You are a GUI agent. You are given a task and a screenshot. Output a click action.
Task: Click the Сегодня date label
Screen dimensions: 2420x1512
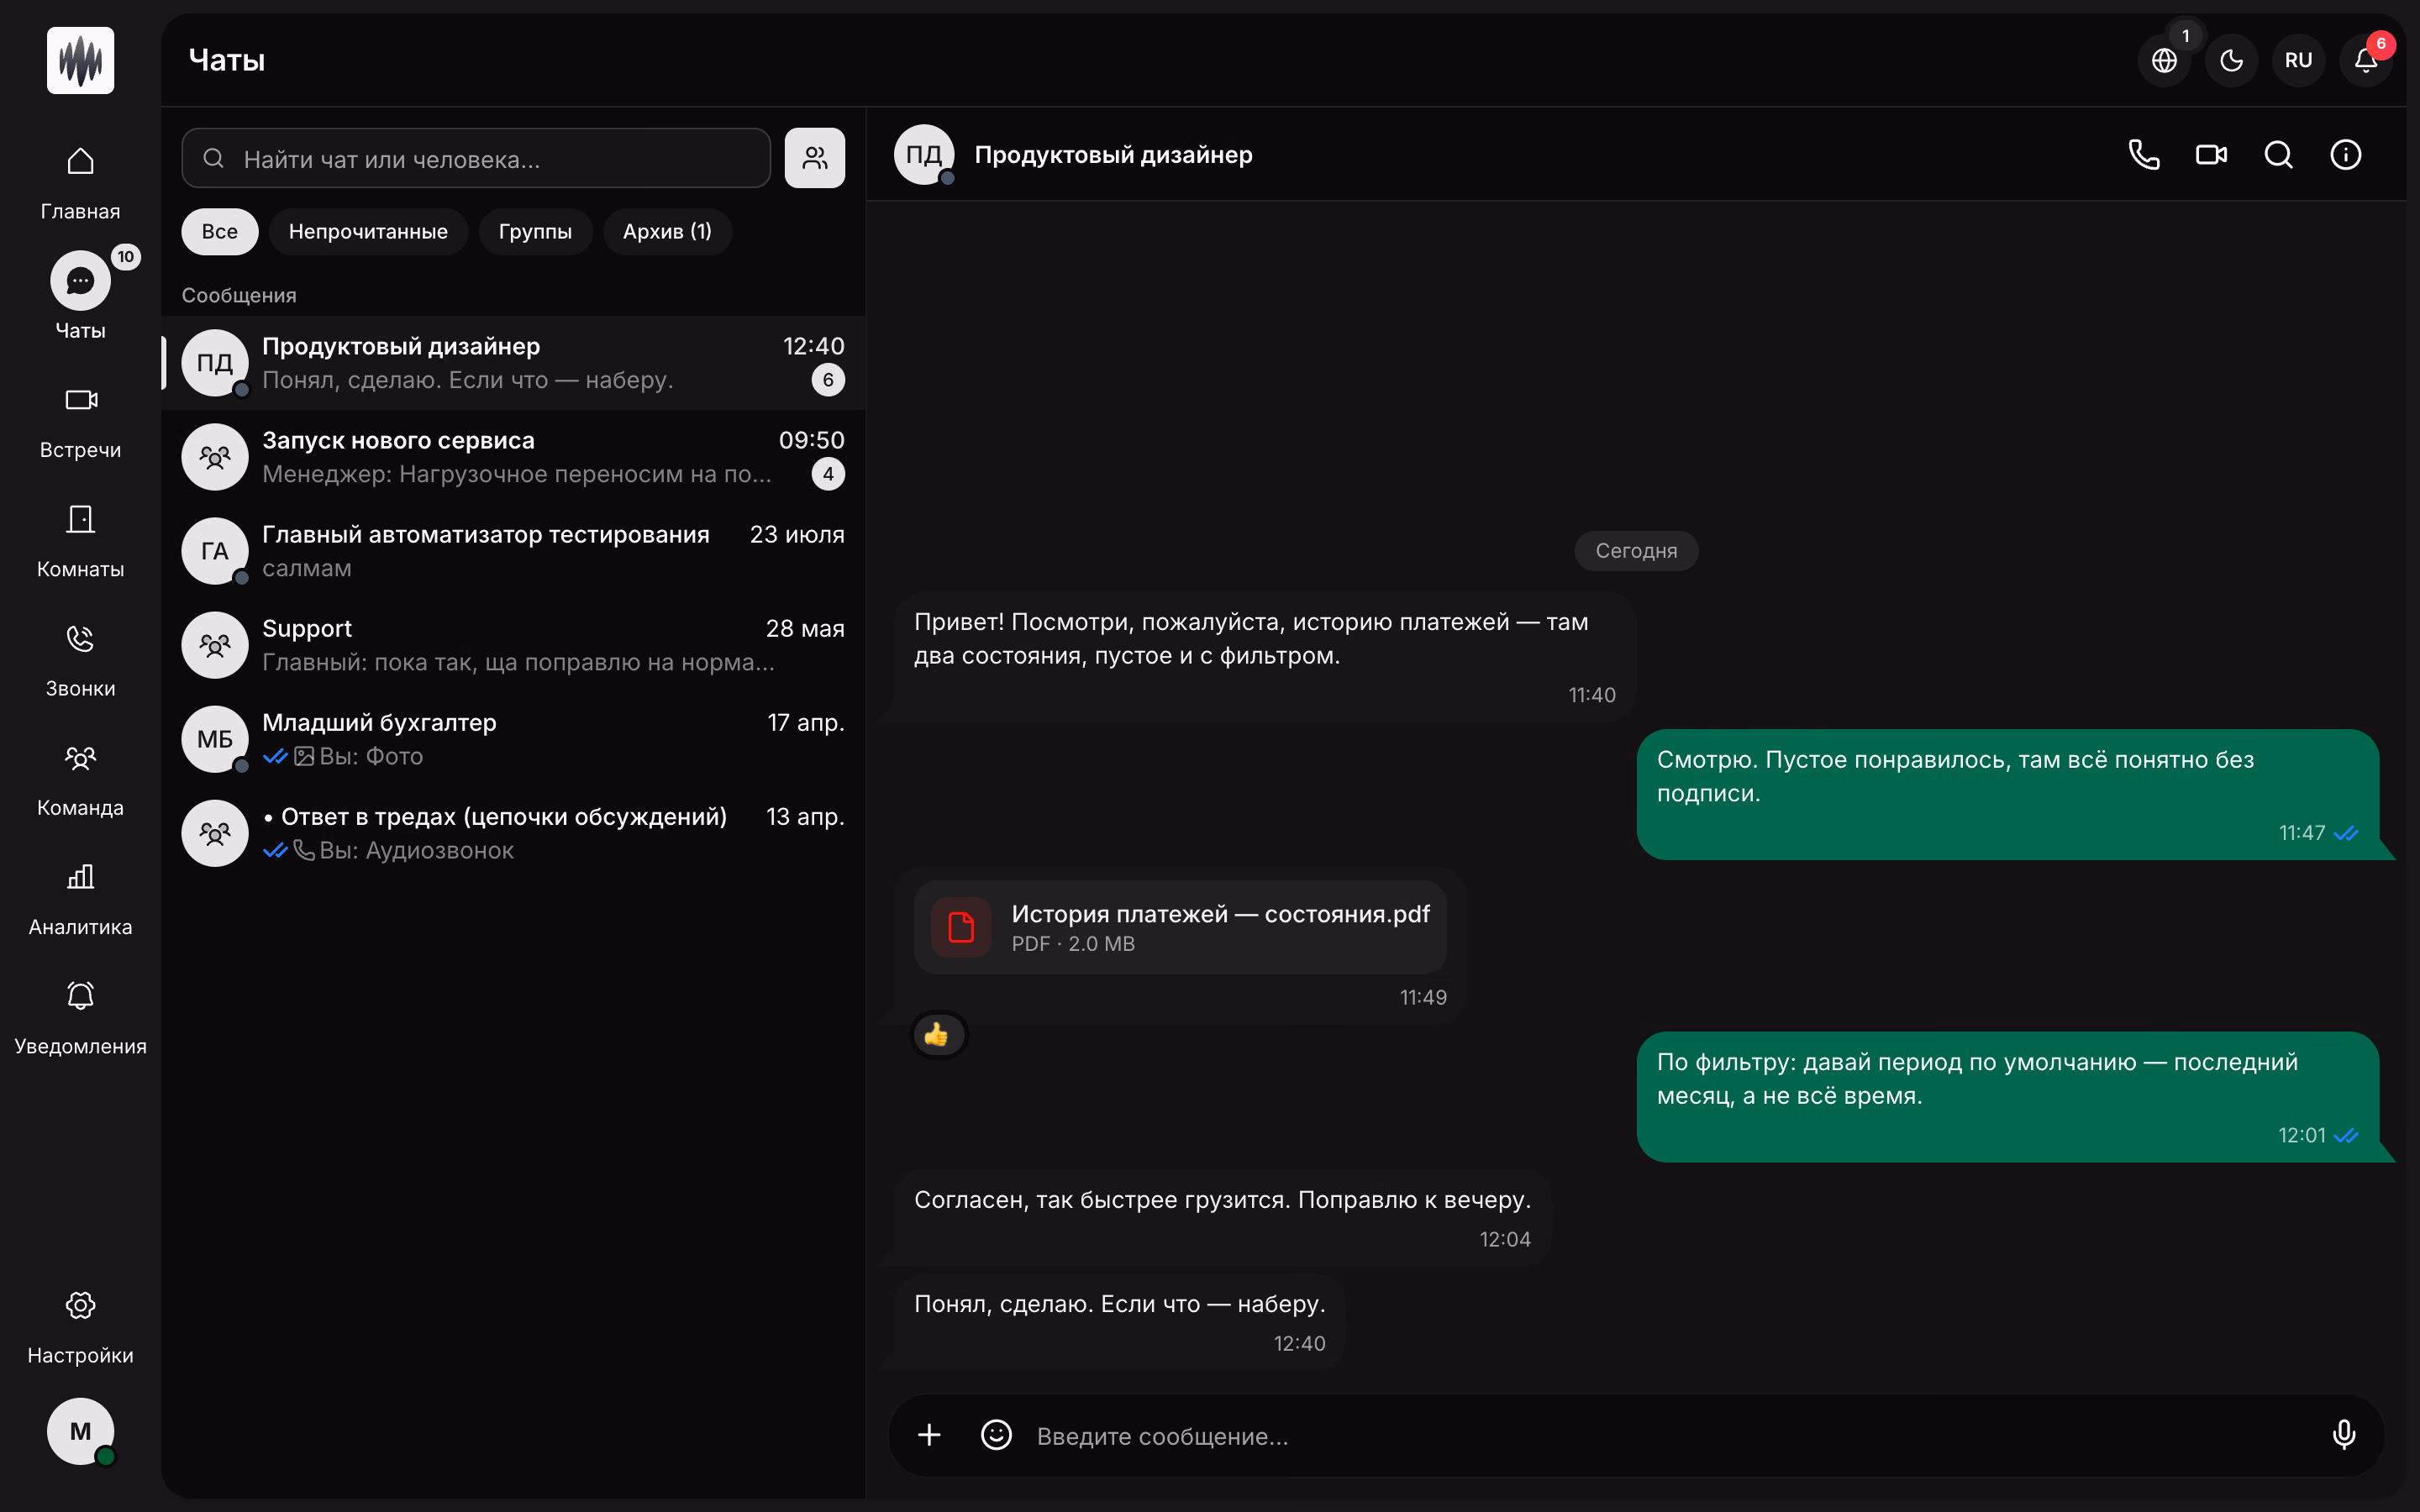1636,551
